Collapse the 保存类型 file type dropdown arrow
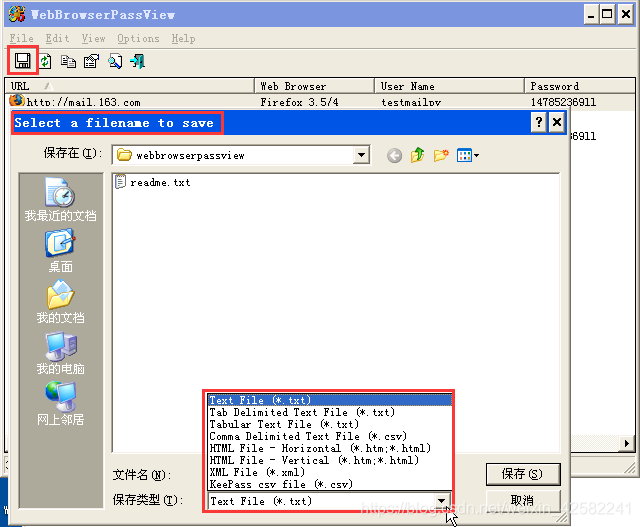 (441, 501)
